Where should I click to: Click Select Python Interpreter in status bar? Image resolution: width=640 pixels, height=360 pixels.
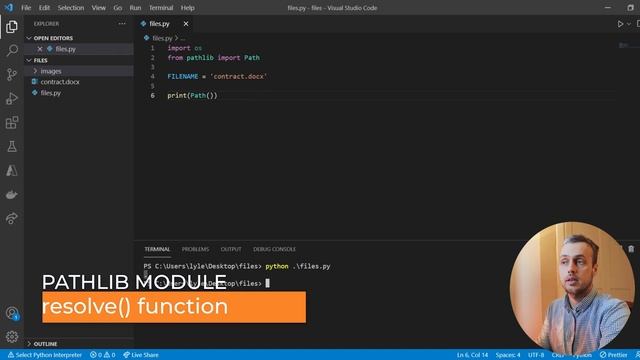(x=44, y=355)
